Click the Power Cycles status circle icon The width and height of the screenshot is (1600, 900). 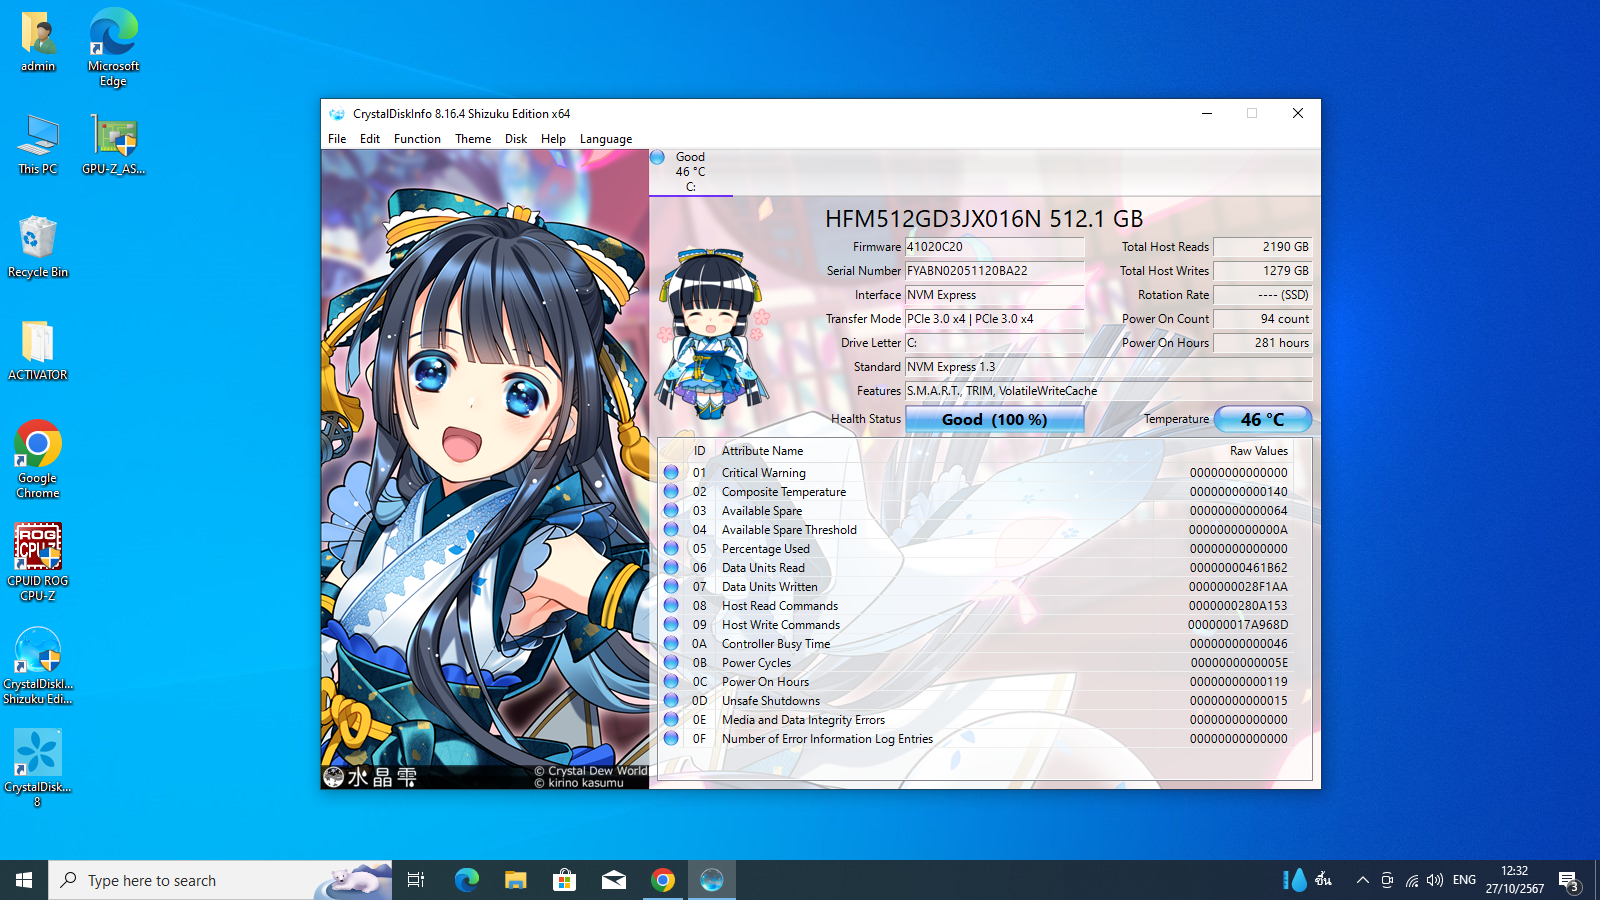[x=671, y=662]
